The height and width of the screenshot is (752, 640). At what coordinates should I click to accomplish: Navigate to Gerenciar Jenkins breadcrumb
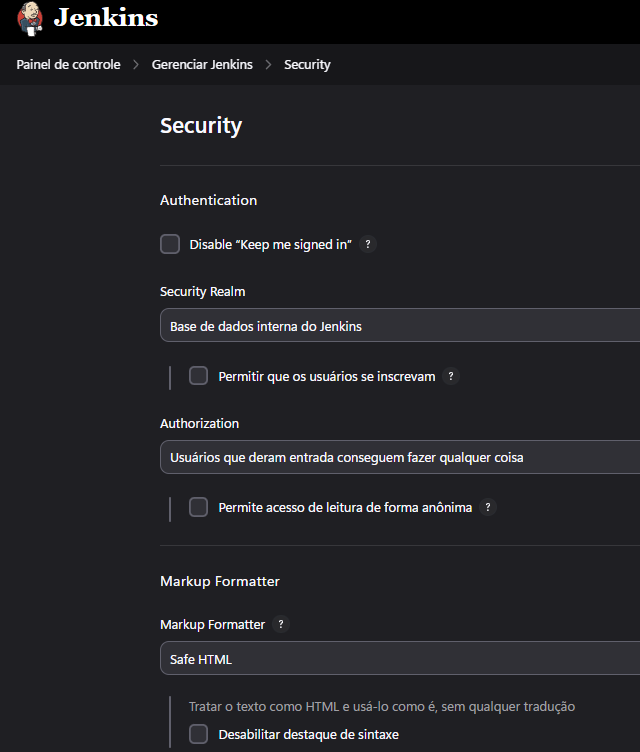202,65
